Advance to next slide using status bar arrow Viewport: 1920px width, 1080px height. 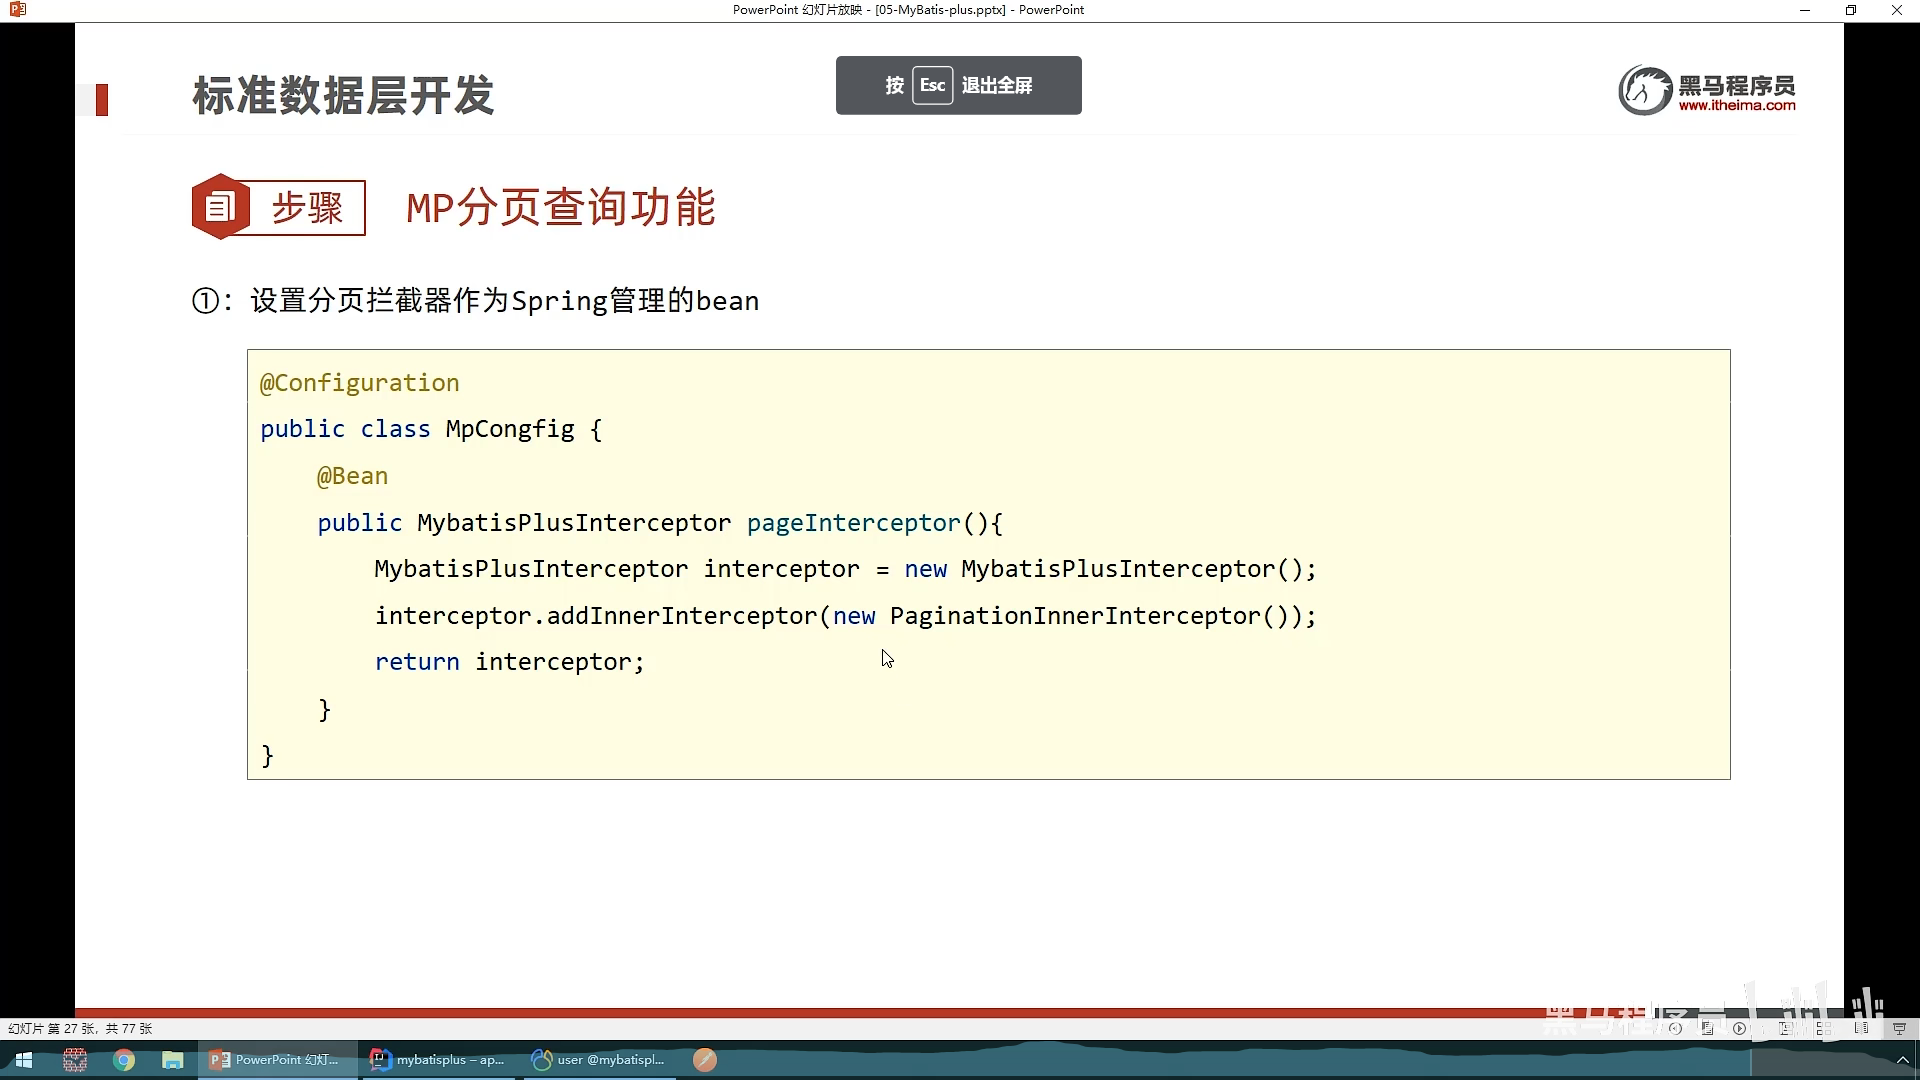click(x=1739, y=1028)
